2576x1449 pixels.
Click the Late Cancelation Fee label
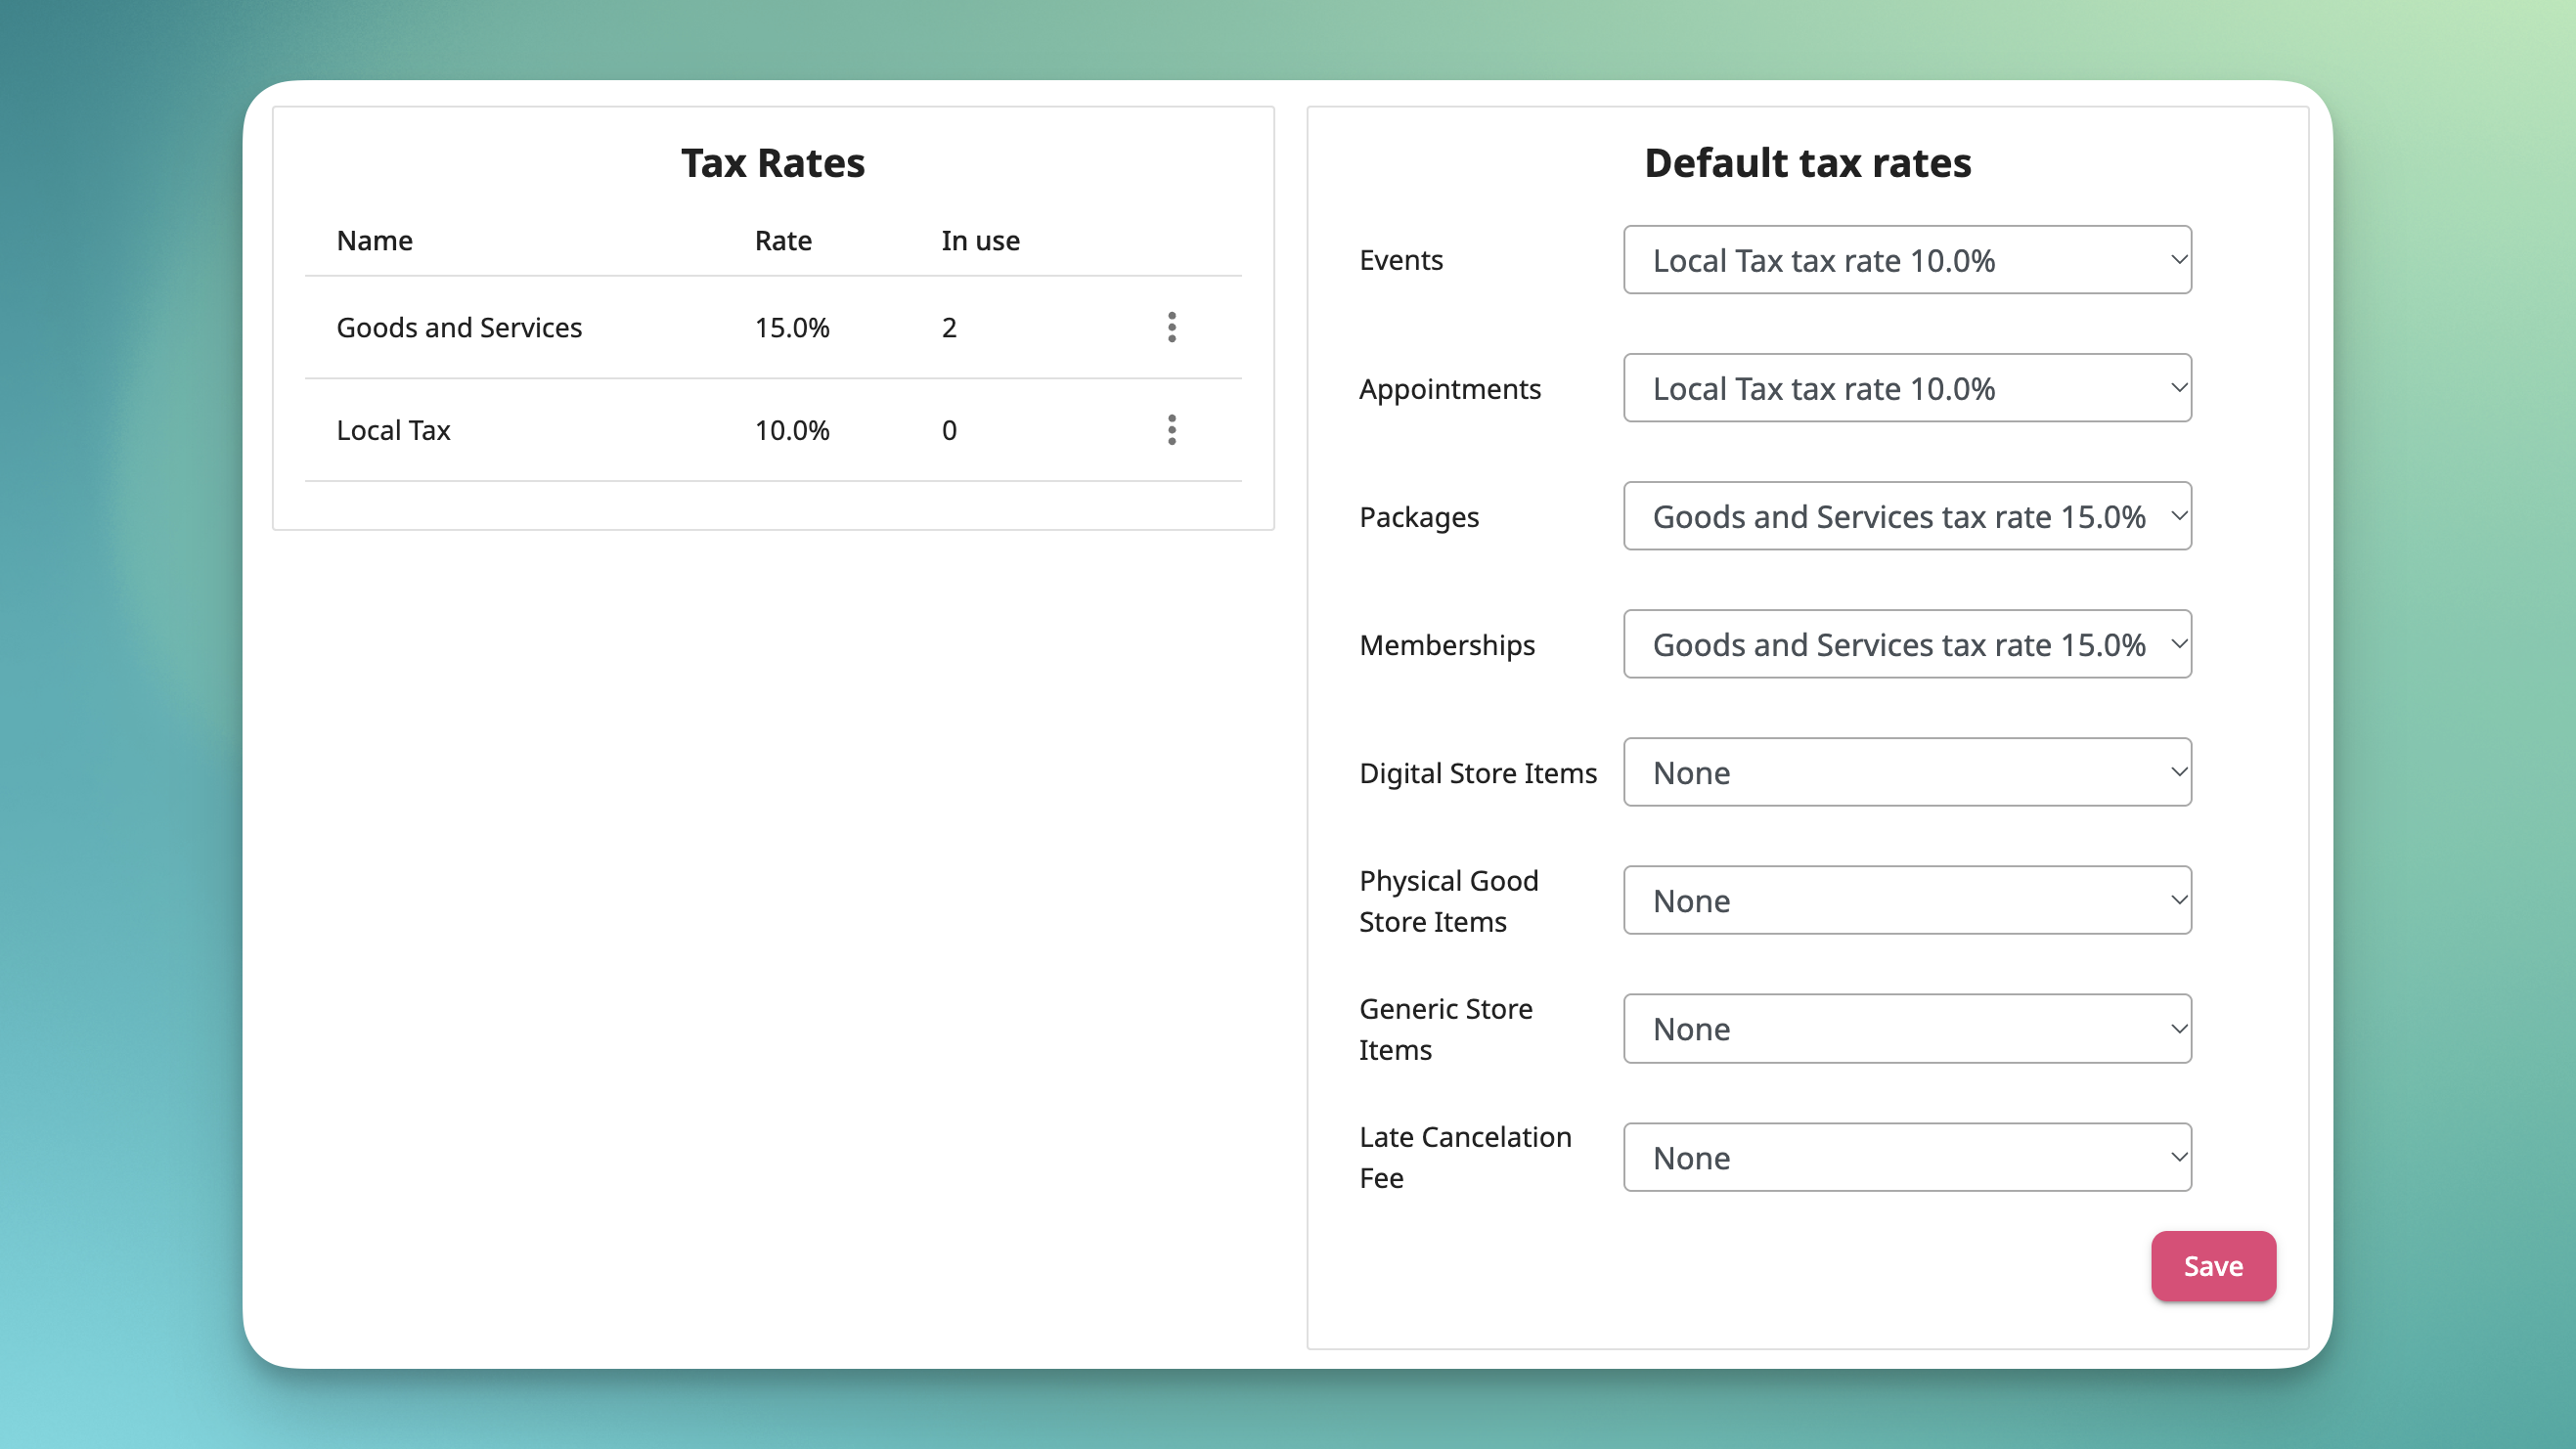pos(1465,1157)
